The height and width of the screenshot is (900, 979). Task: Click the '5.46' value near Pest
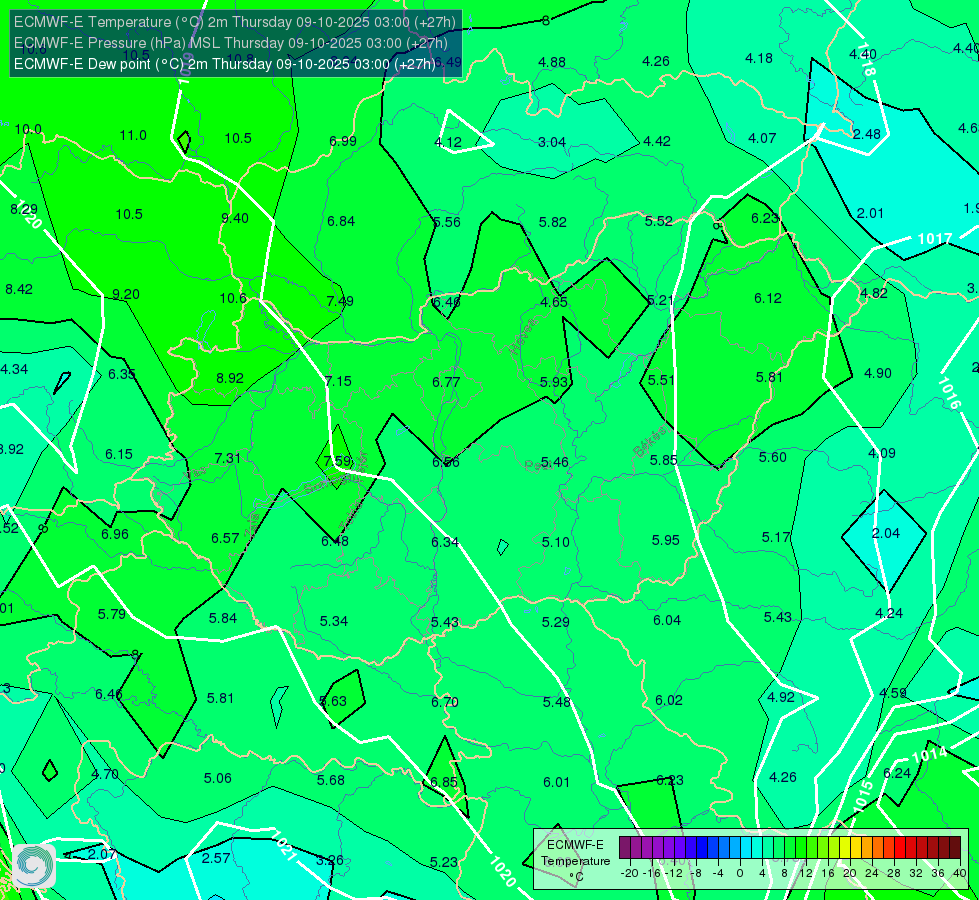click(x=554, y=463)
